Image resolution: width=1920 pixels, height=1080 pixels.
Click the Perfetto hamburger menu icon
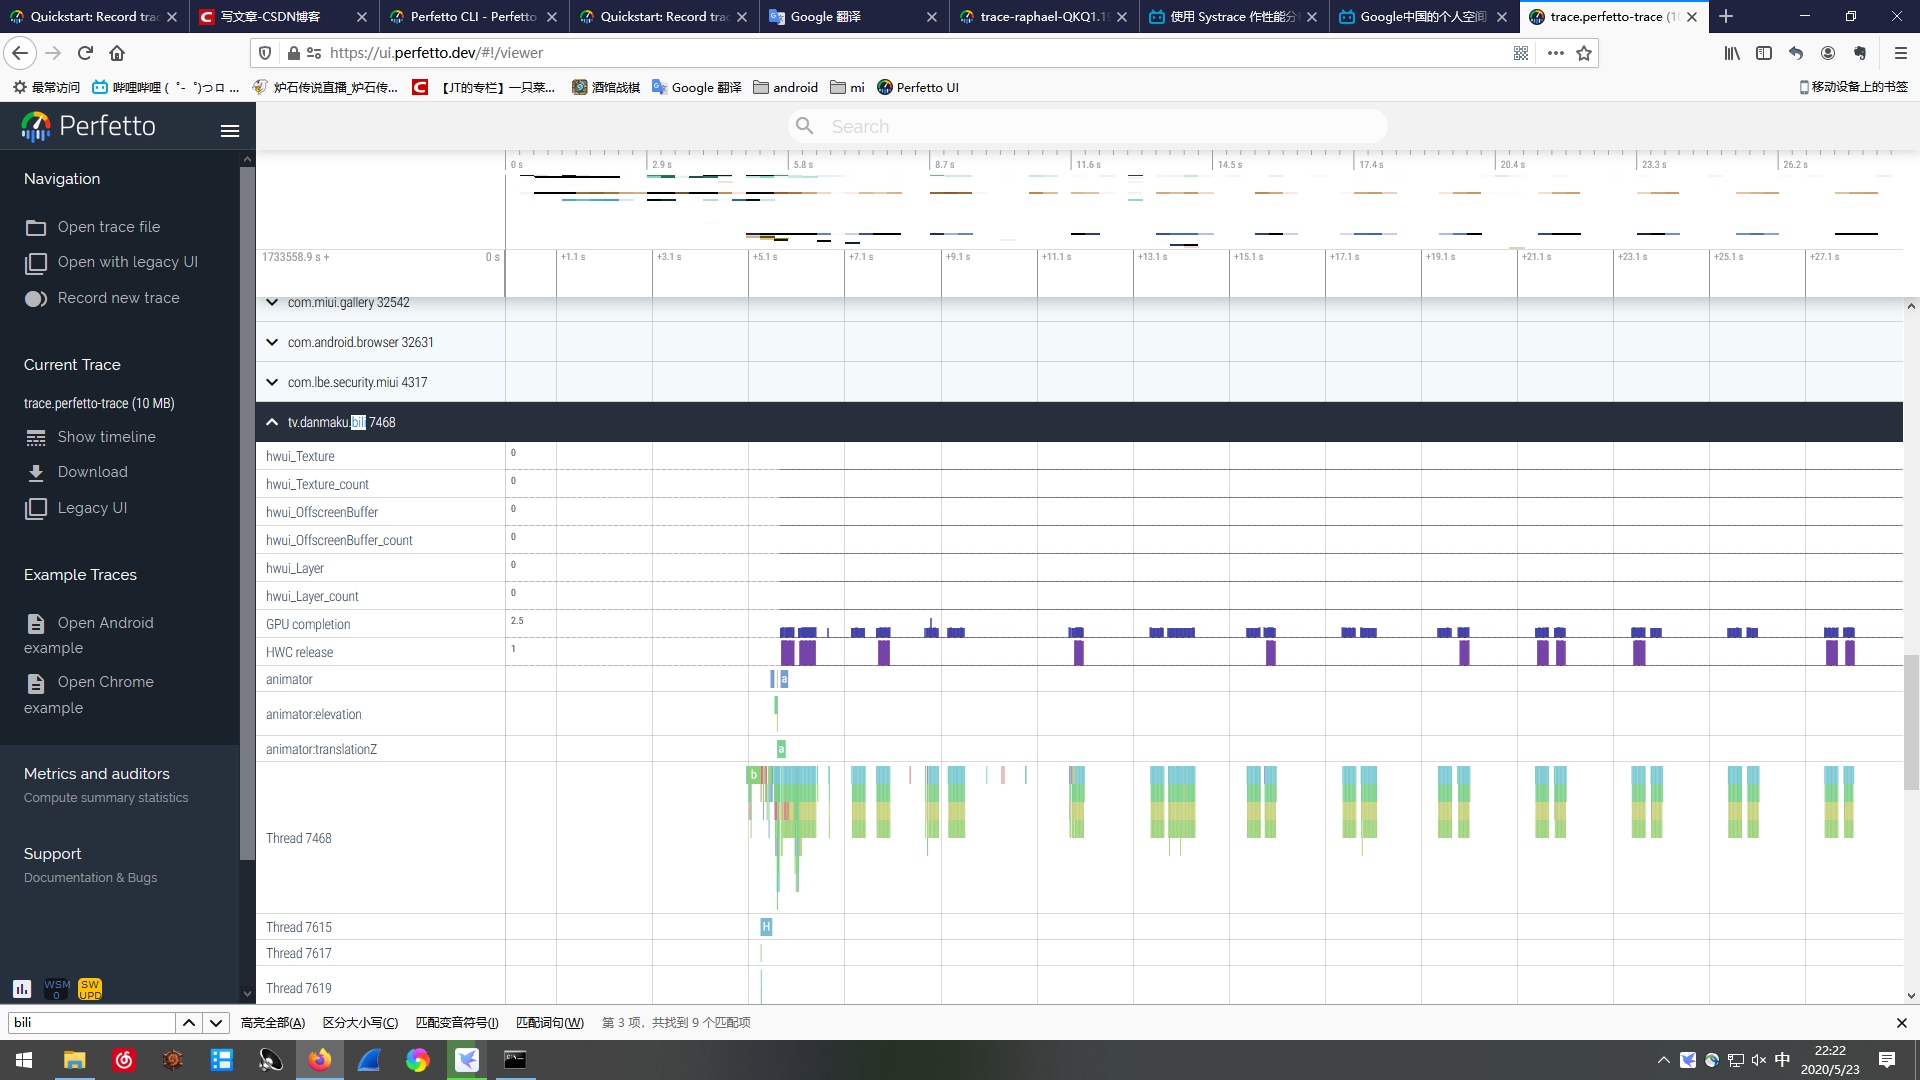pos(230,131)
